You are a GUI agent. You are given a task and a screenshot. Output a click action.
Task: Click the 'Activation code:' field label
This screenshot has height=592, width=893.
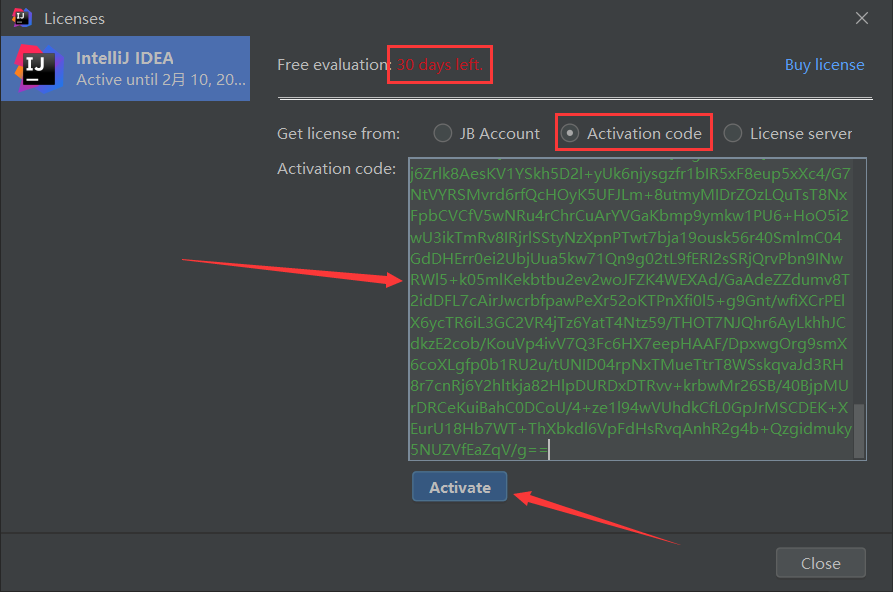point(336,169)
